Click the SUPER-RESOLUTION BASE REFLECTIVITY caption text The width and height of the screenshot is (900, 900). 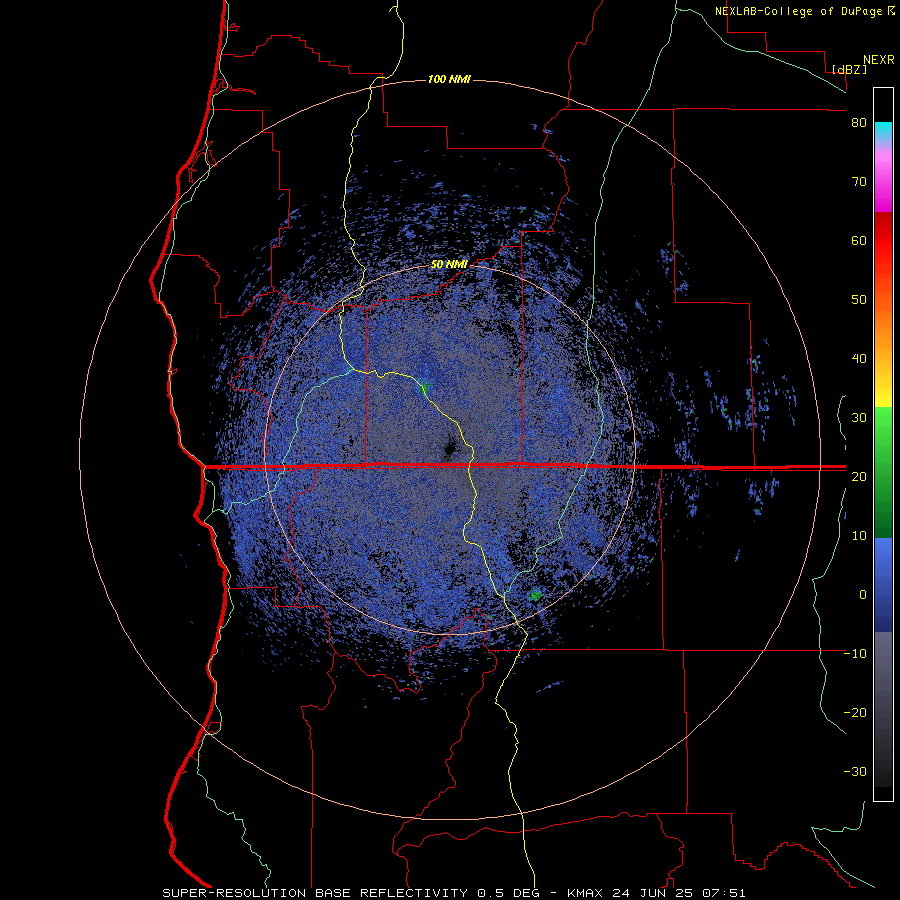315,893
